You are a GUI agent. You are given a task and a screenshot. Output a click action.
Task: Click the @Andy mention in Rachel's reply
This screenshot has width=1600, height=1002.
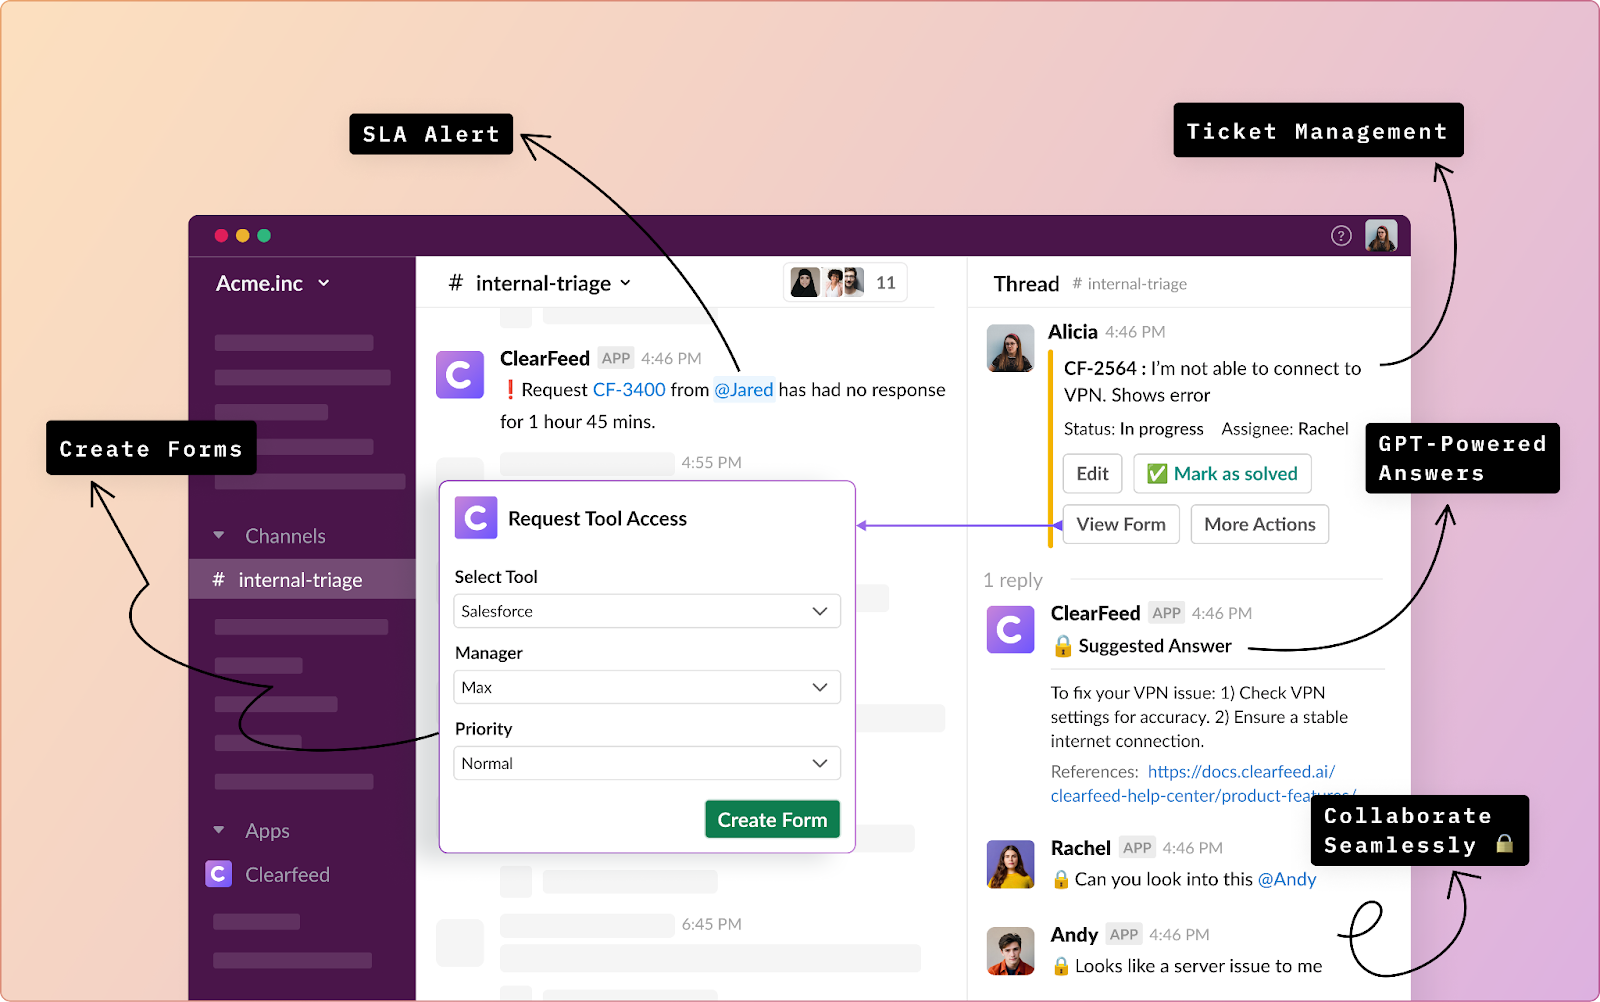tap(1287, 879)
